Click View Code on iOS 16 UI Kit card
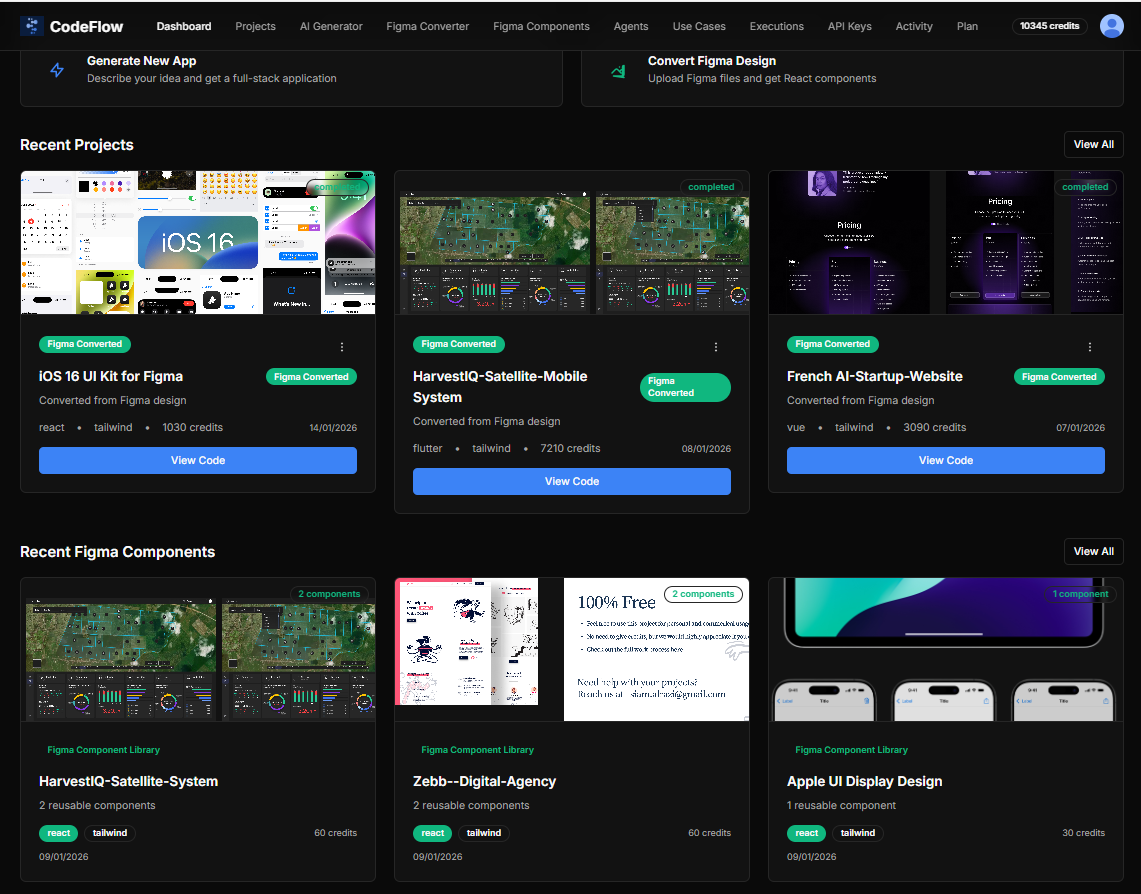The height and width of the screenshot is (894, 1141). (198, 460)
